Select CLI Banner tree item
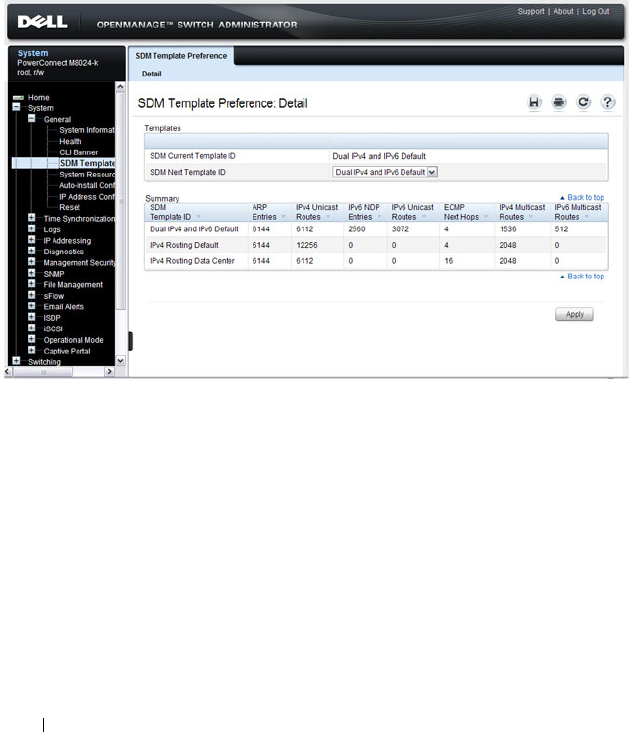This screenshot has width=641, height=732. point(78,152)
